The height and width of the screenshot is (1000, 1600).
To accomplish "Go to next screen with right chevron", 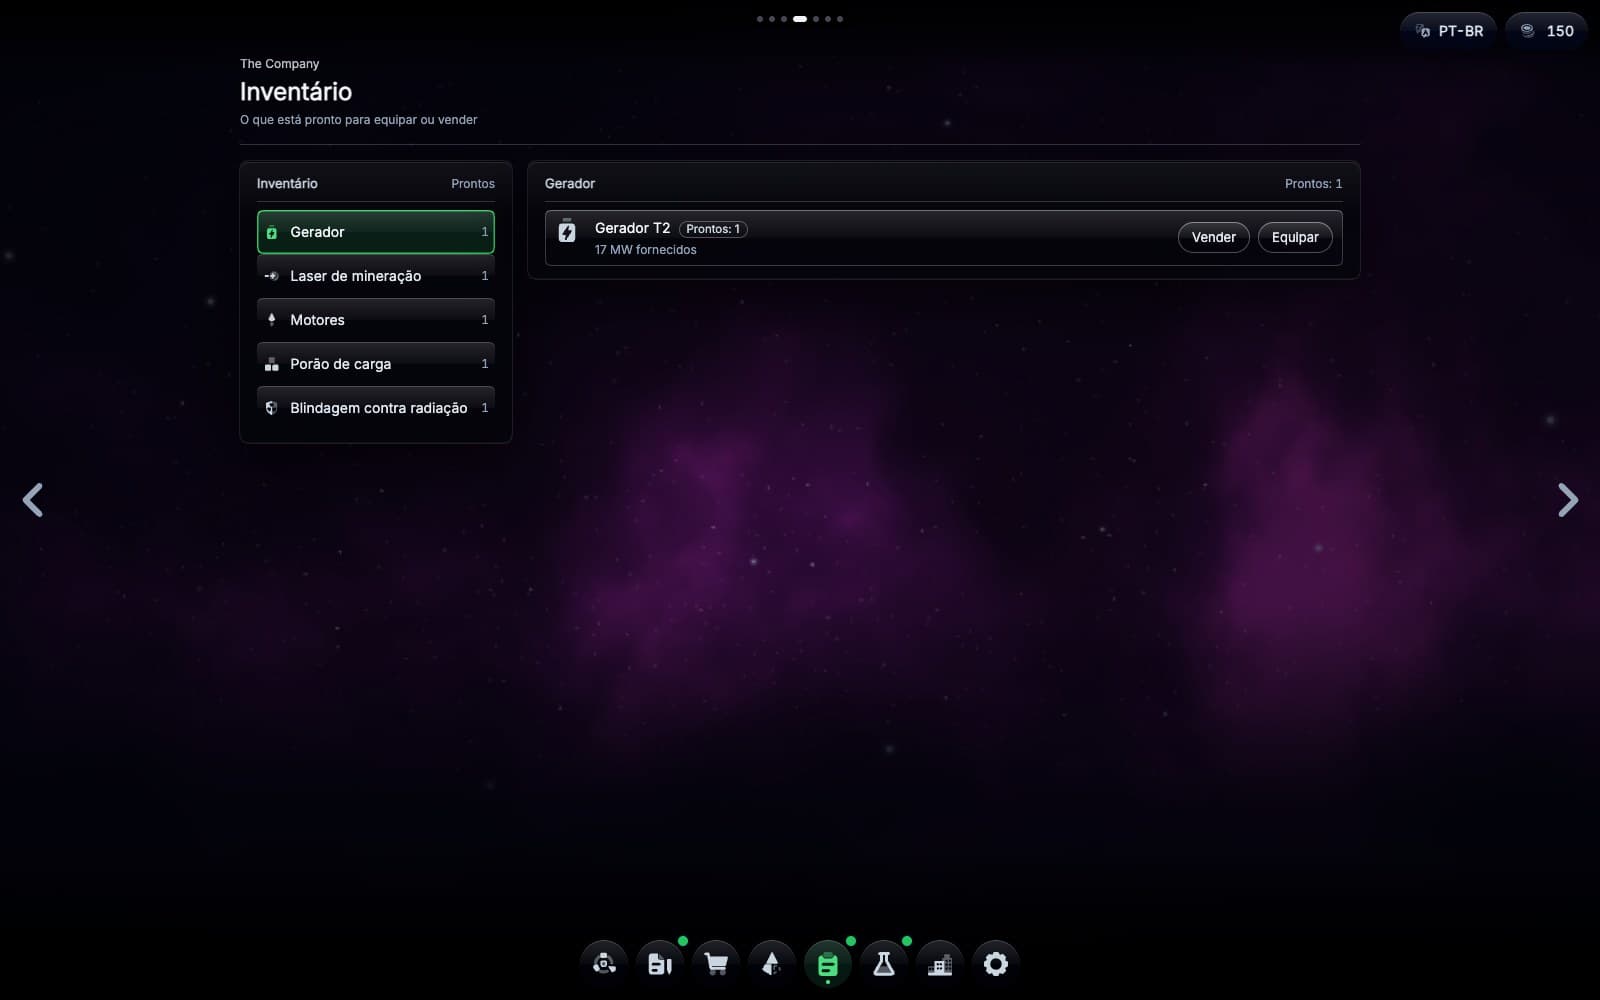I will point(1567,500).
